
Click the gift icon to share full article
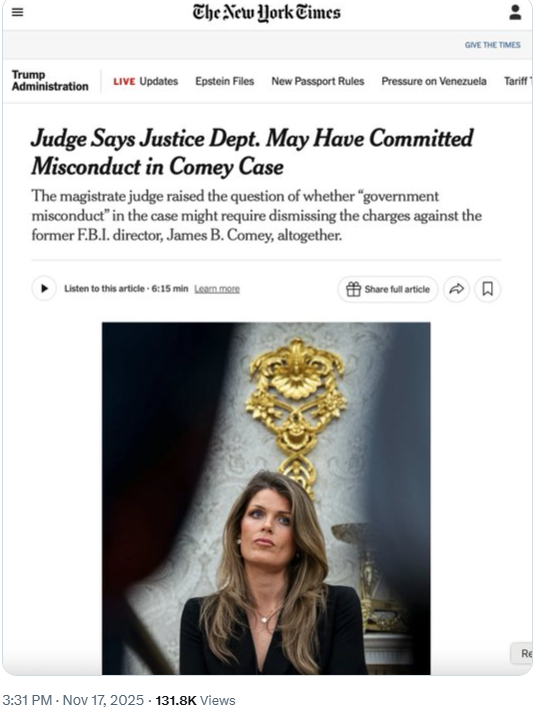coord(353,289)
